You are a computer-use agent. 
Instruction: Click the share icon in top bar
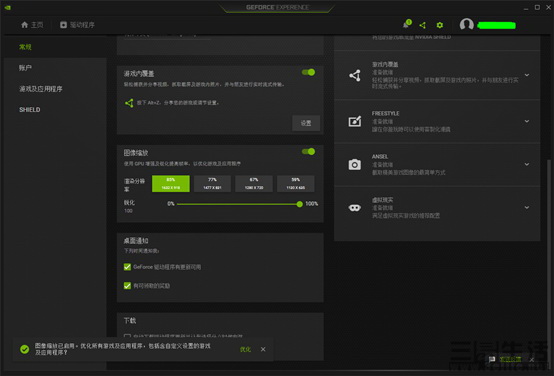[423, 25]
